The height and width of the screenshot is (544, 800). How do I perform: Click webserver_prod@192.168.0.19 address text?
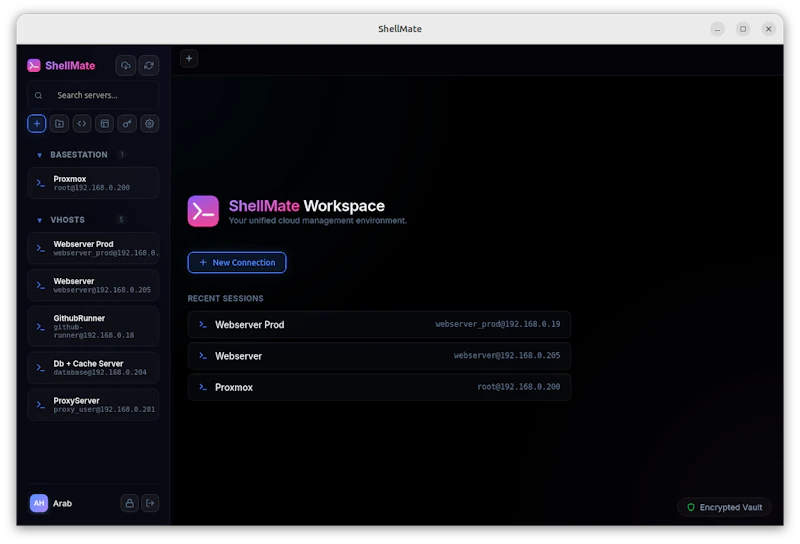point(497,324)
